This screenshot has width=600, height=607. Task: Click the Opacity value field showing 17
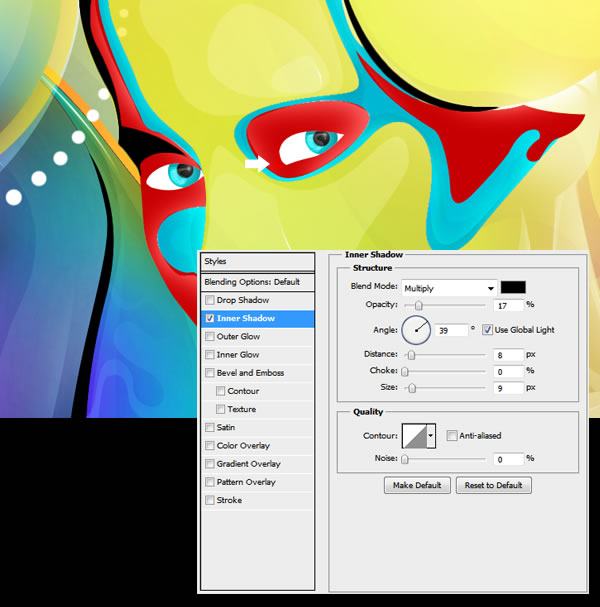point(508,306)
